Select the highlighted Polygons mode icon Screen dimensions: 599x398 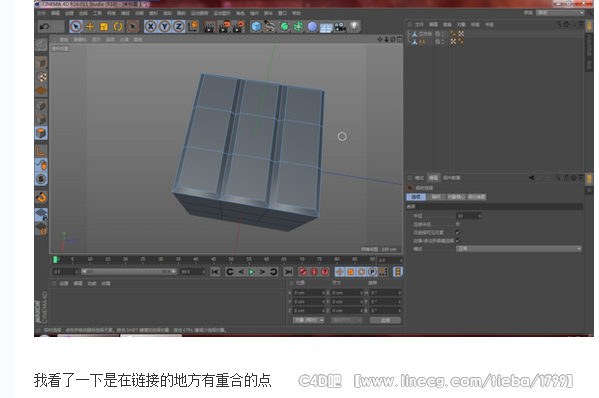41,133
